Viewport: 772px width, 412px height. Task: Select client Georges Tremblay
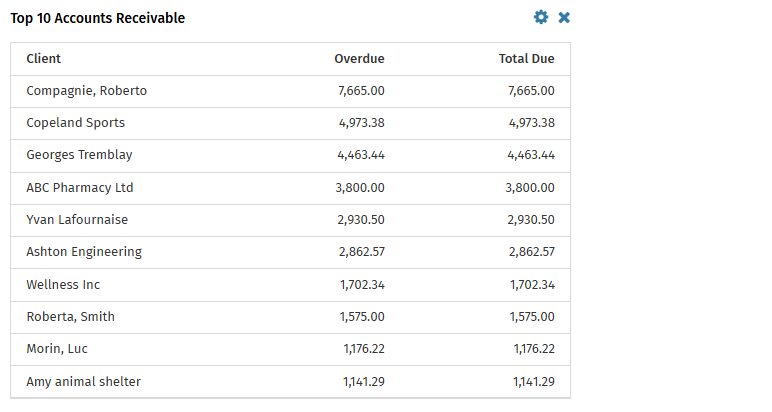pos(79,155)
